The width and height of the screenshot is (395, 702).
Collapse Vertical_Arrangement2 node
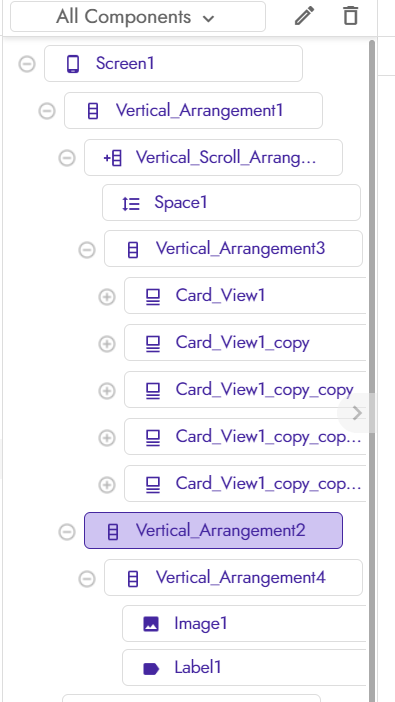(x=67, y=531)
